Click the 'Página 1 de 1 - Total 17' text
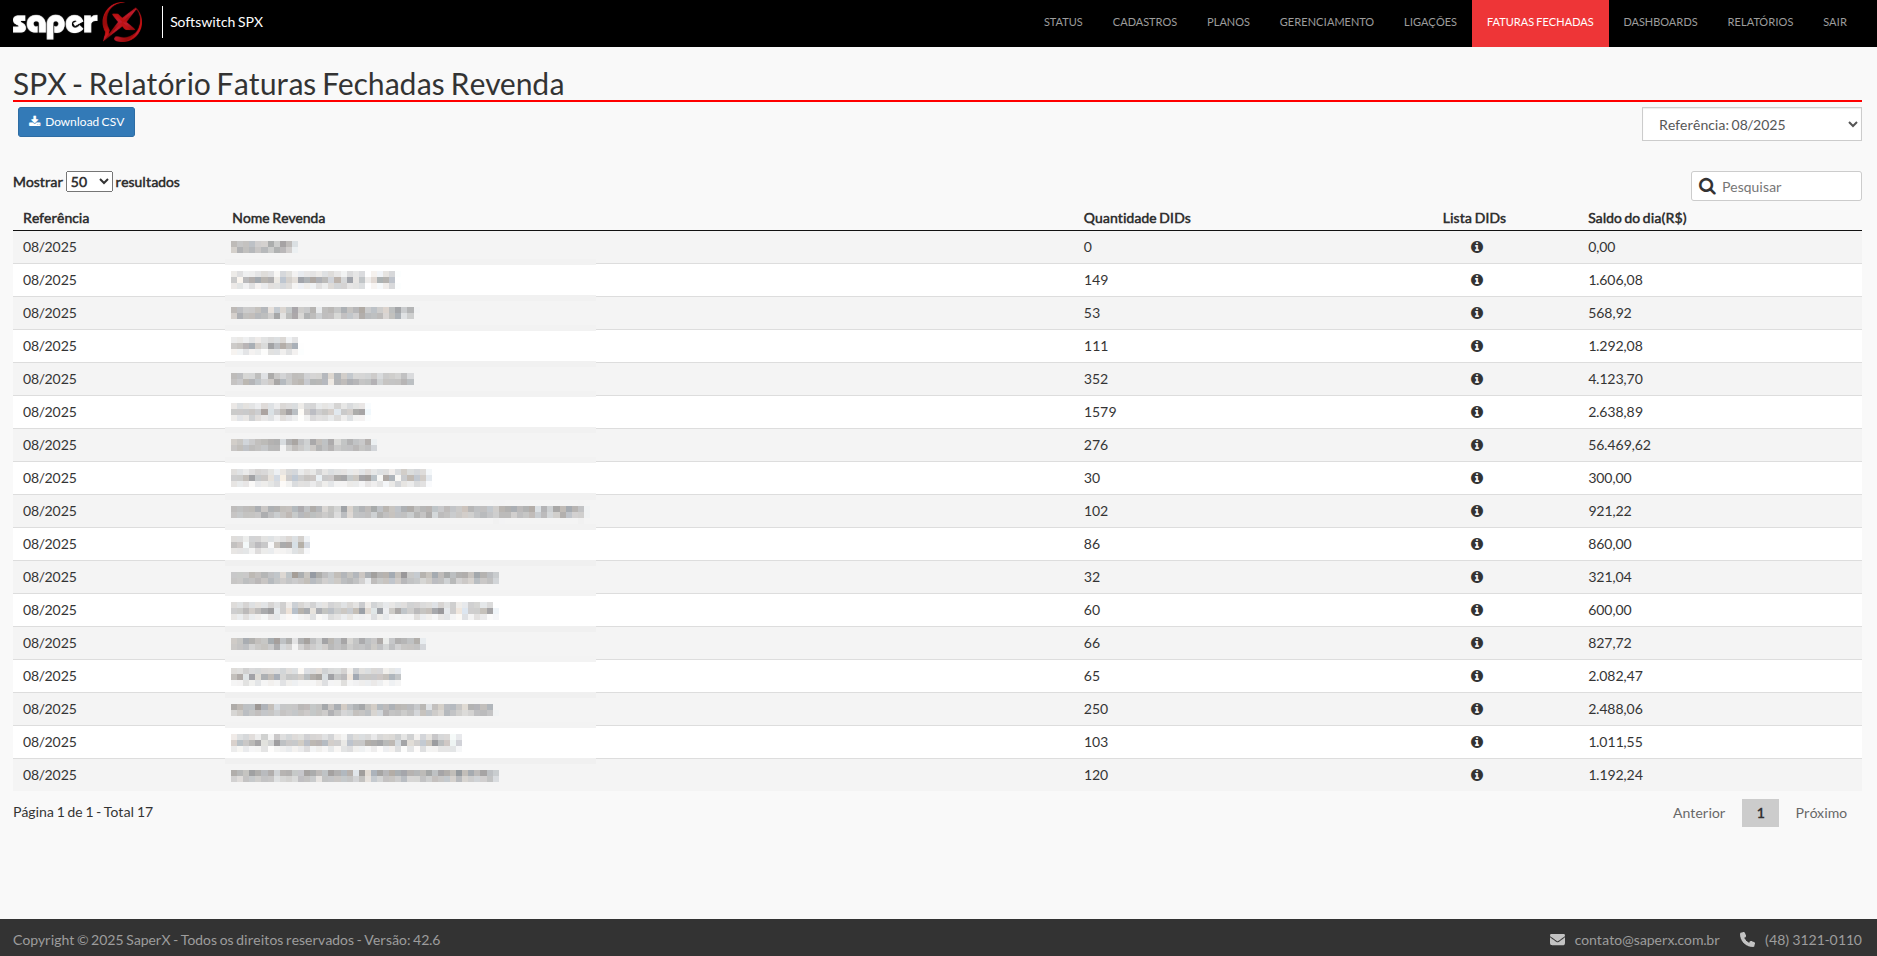1877x956 pixels. (83, 812)
